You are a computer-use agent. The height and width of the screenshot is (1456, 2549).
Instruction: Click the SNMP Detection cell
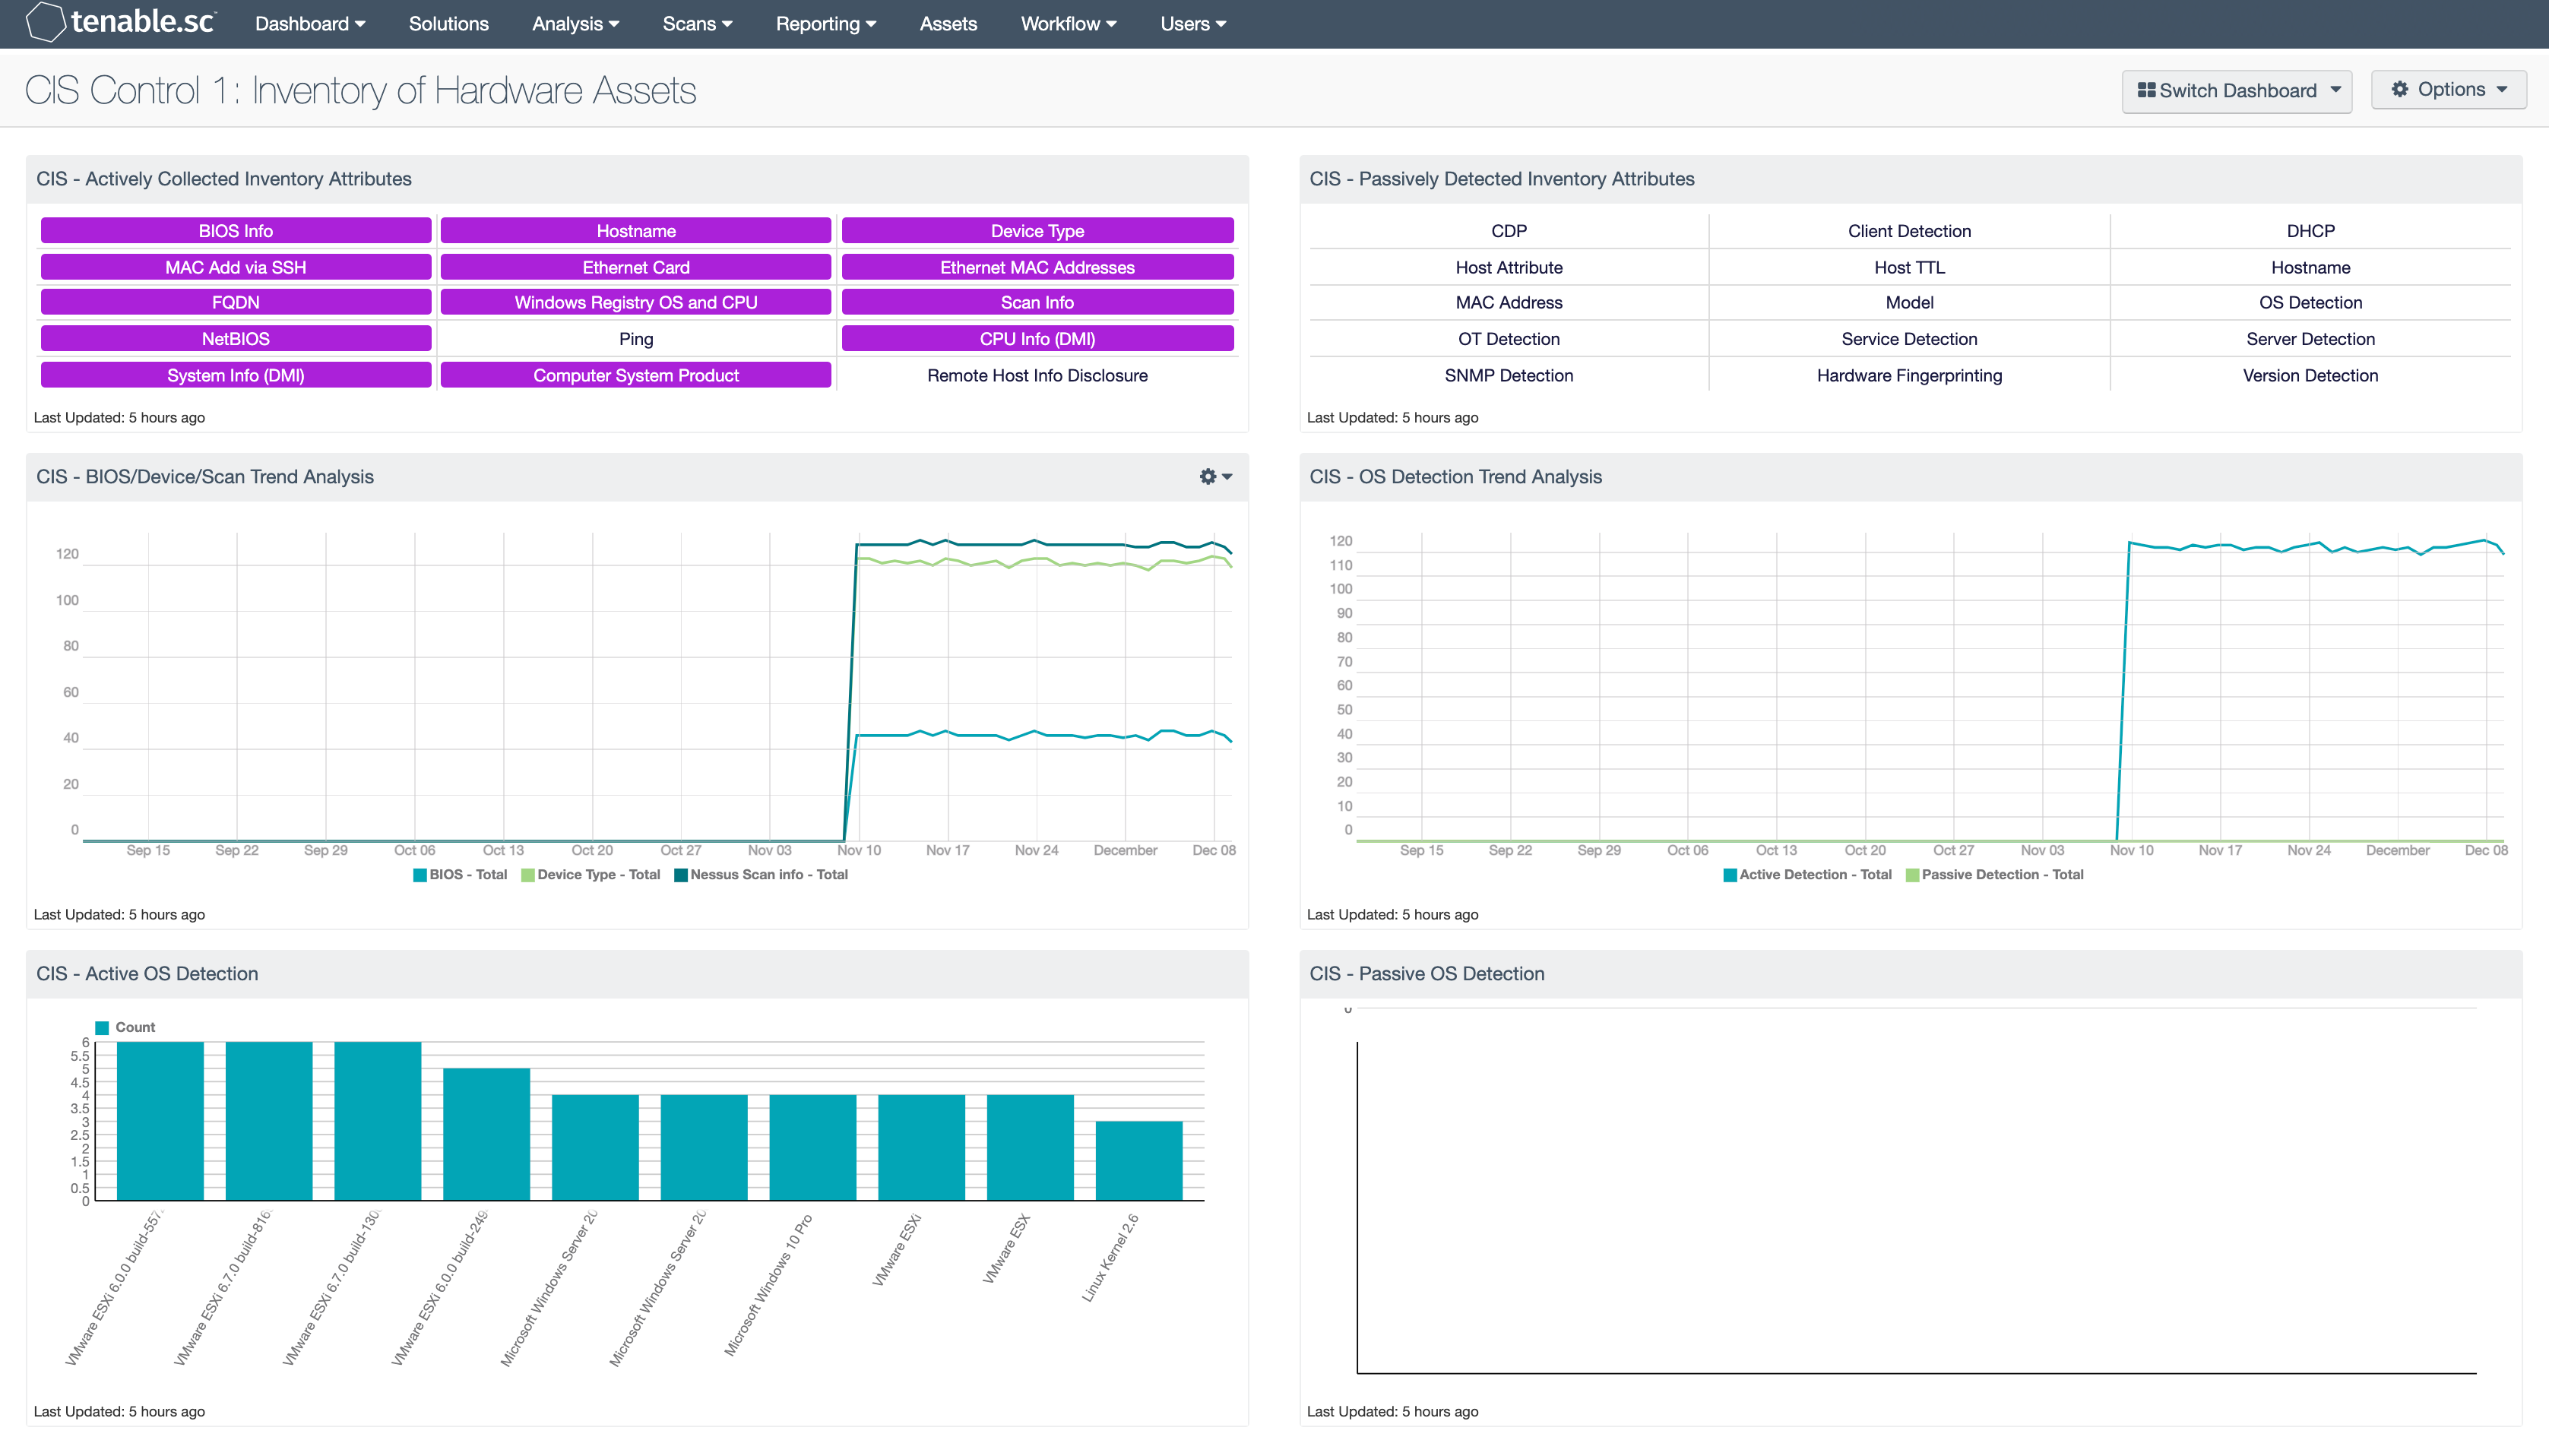pyautogui.click(x=1508, y=375)
